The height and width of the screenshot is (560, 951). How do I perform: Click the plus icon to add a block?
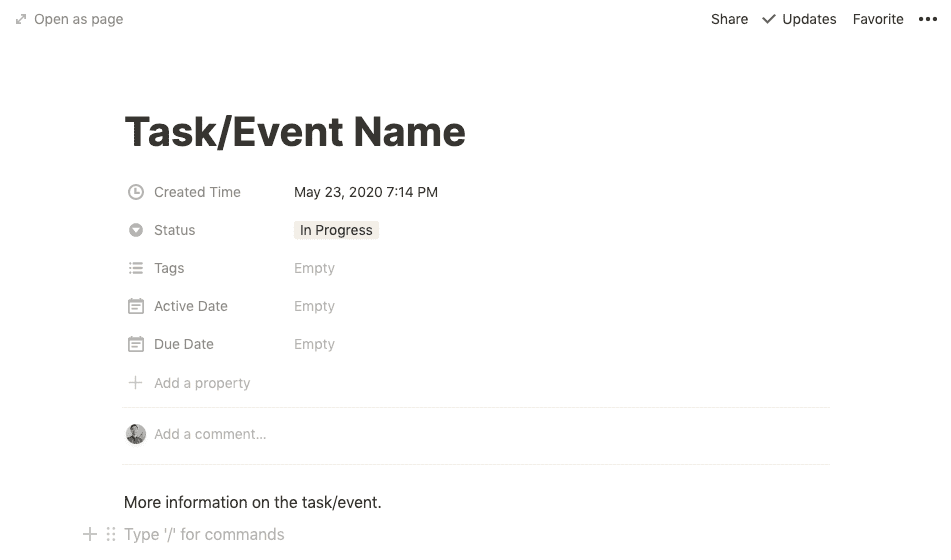tap(90, 535)
